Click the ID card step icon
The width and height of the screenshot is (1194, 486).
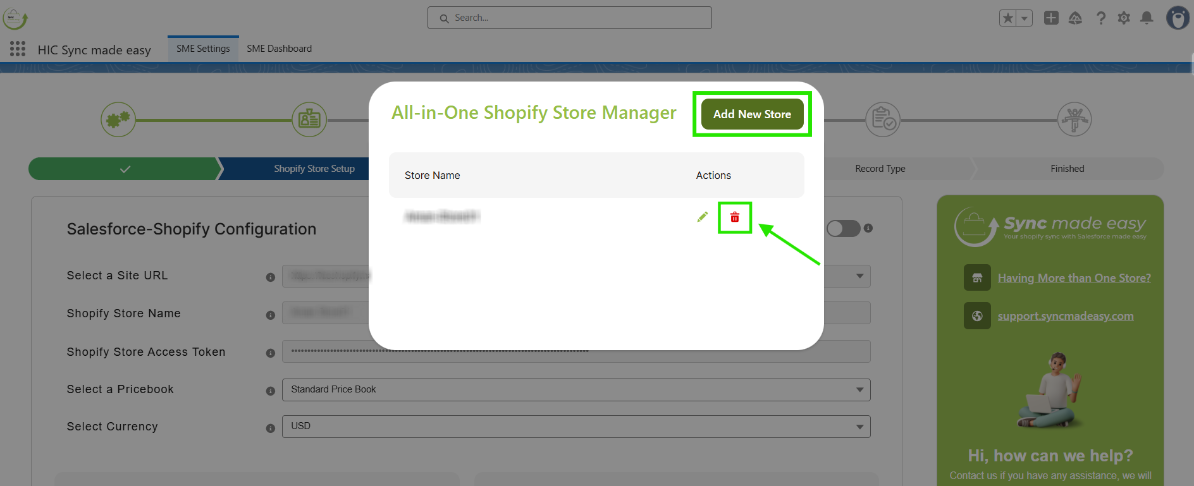(310, 119)
